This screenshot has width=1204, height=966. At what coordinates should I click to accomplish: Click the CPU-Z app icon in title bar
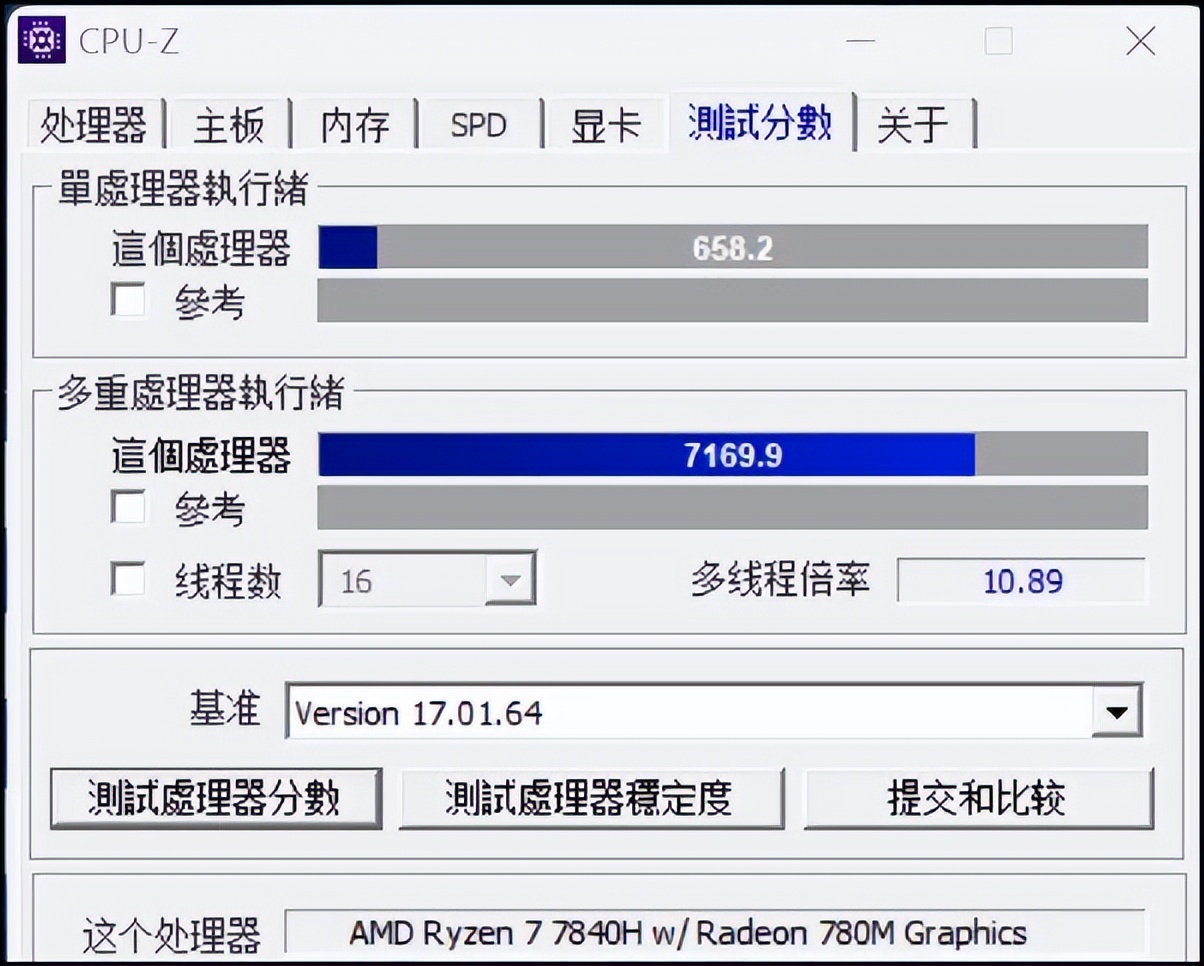[42, 40]
